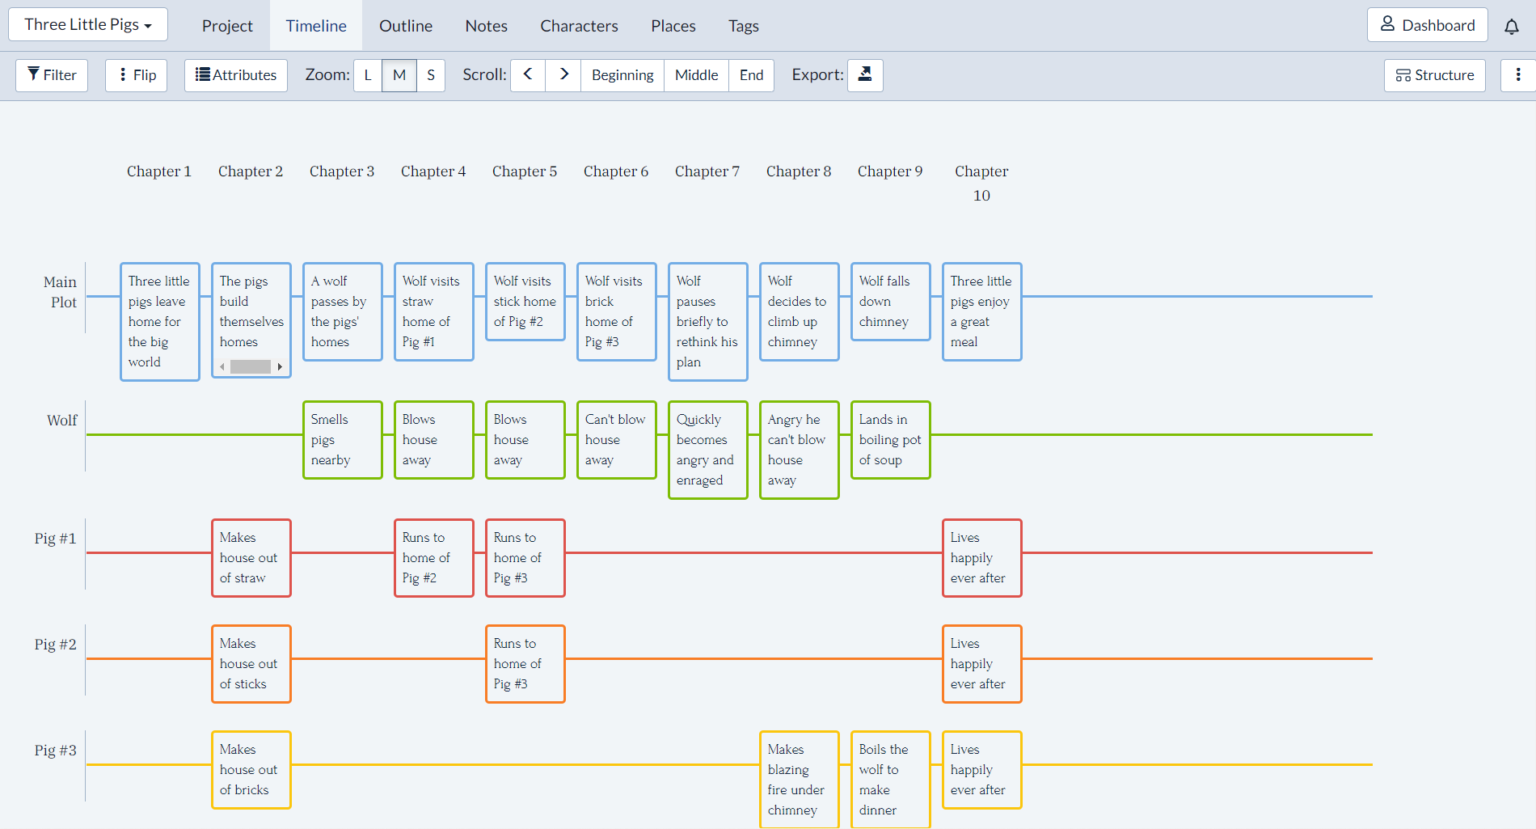Image resolution: width=1536 pixels, height=829 pixels.
Task: Switch to the Outline tab
Action: 405,26
